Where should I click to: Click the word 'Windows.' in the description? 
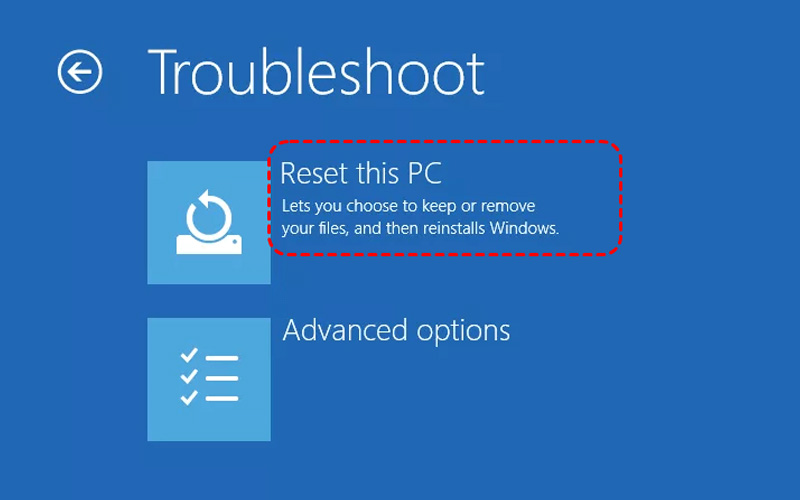click(524, 228)
